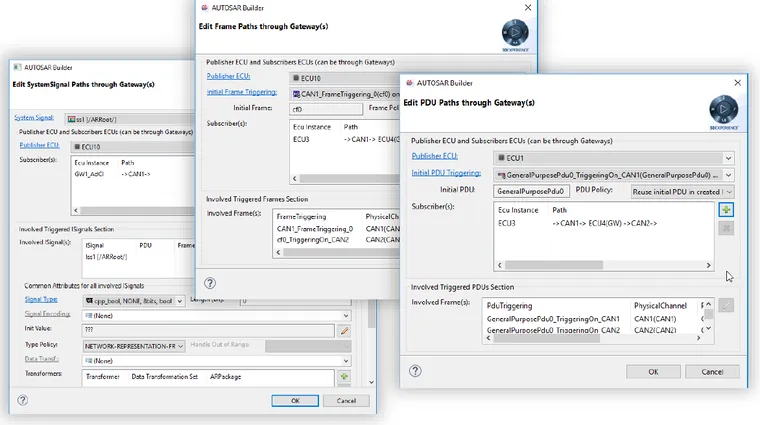Screen dimensions: 760x425
Task: Expand the Type Policy NETWORK-REPRESENTATION dropdown
Action: point(133,346)
